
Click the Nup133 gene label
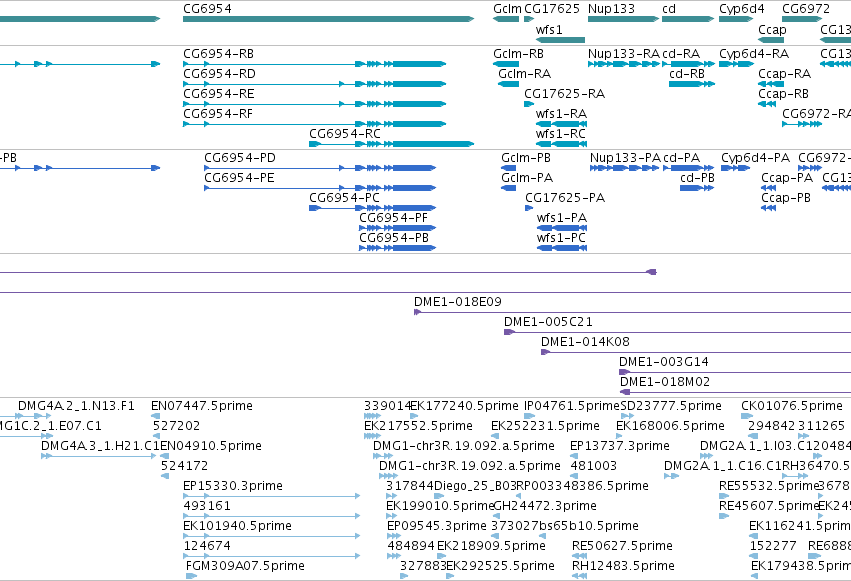coord(611,9)
